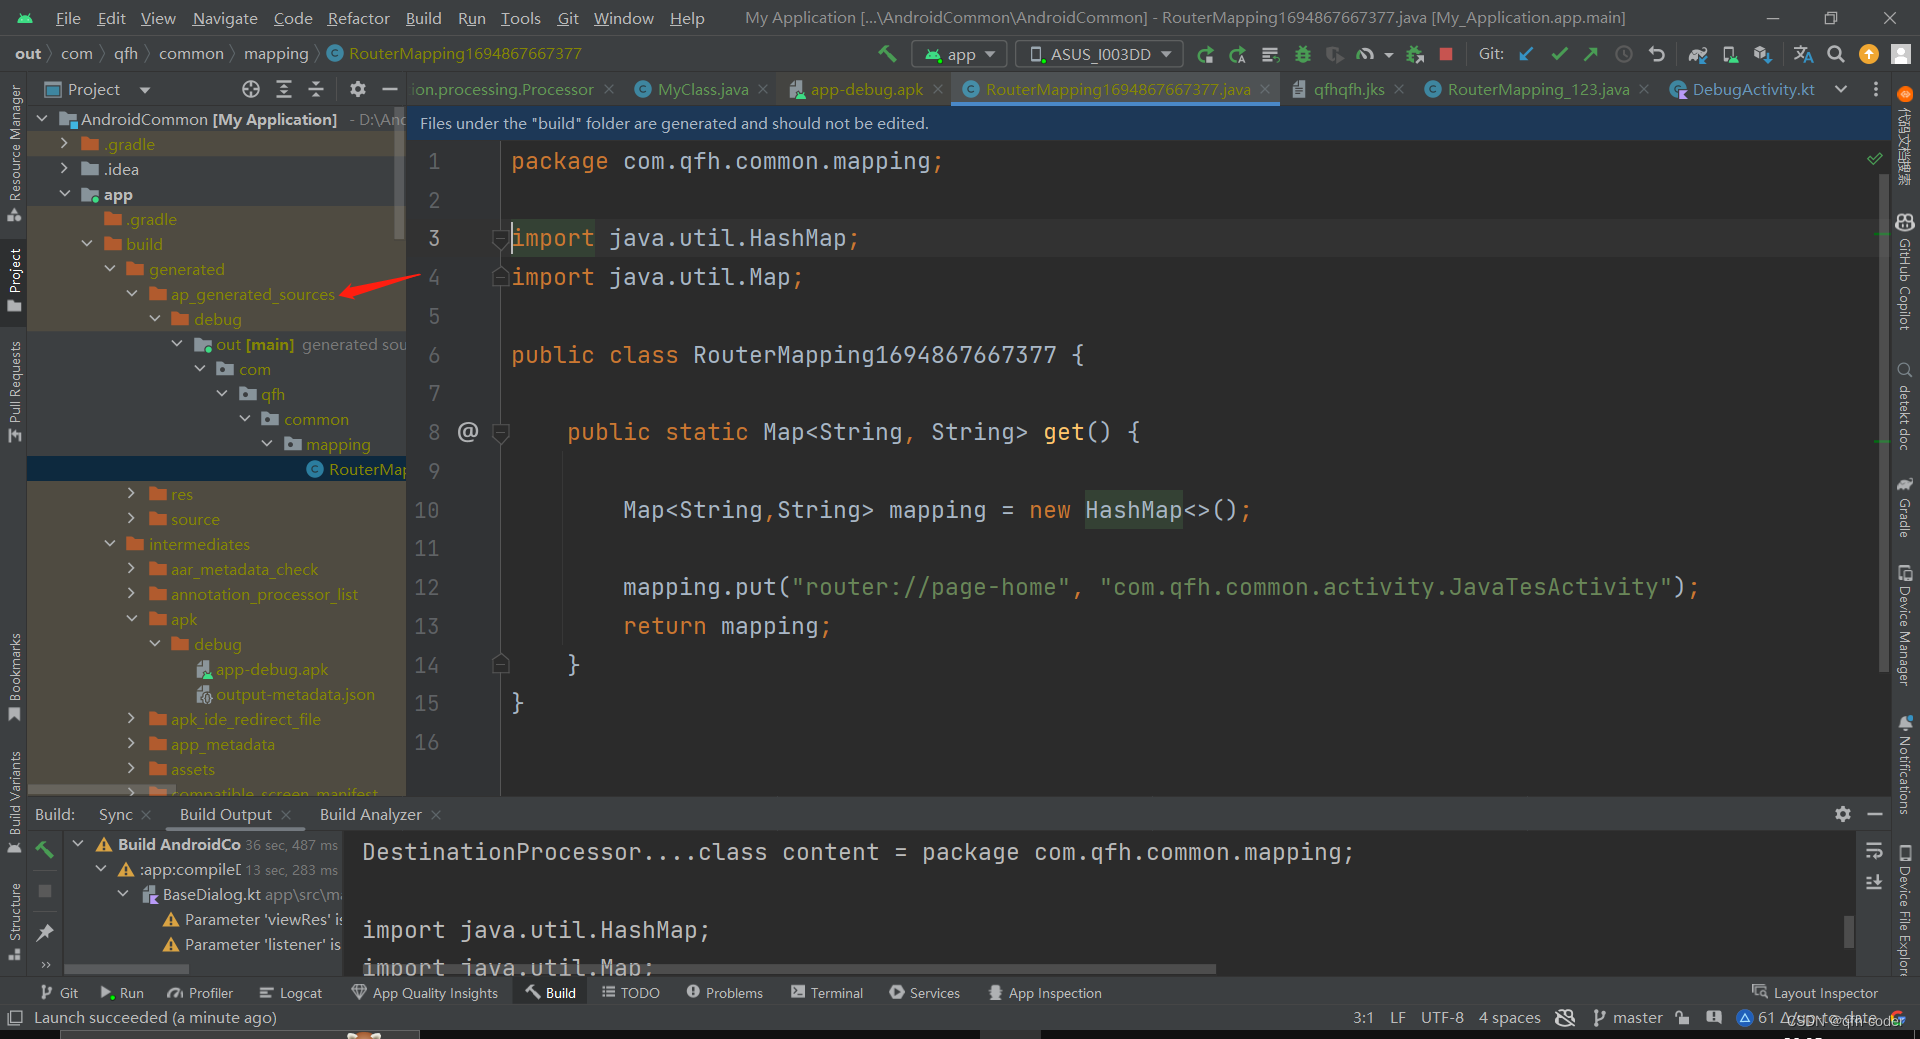This screenshot has width=1920, height=1039.
Task: Click Collapse All icon in Project panel header
Action: [316, 89]
